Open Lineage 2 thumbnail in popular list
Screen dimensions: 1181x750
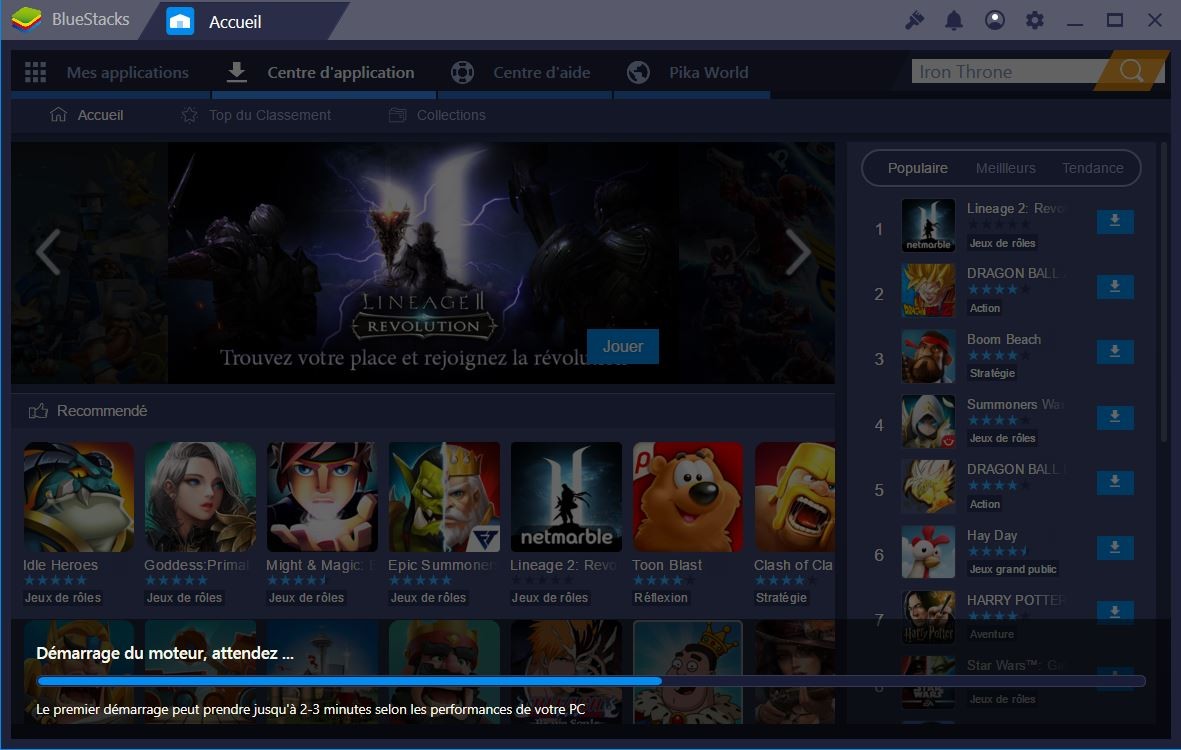(x=928, y=225)
